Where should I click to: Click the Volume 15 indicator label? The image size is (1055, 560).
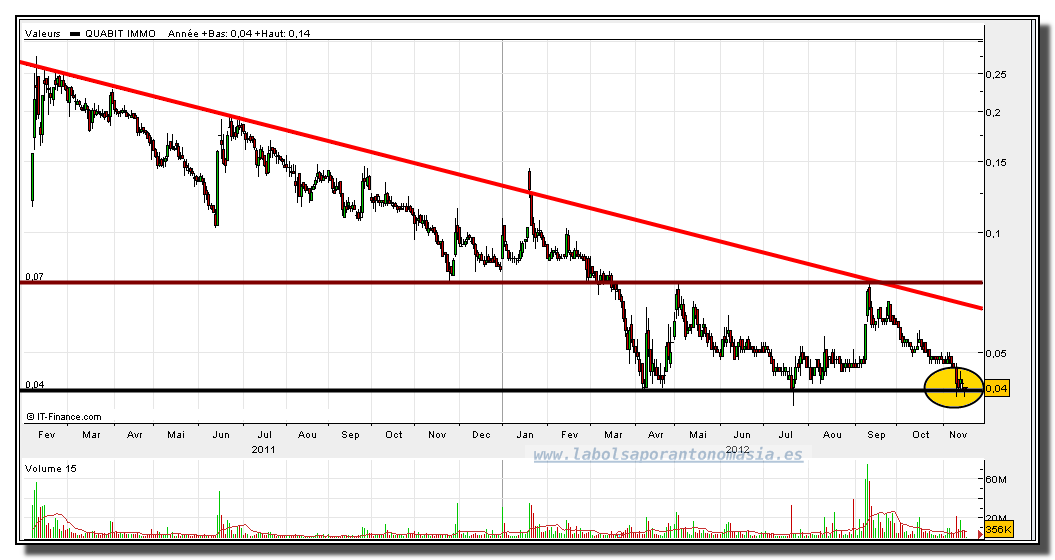point(50,468)
